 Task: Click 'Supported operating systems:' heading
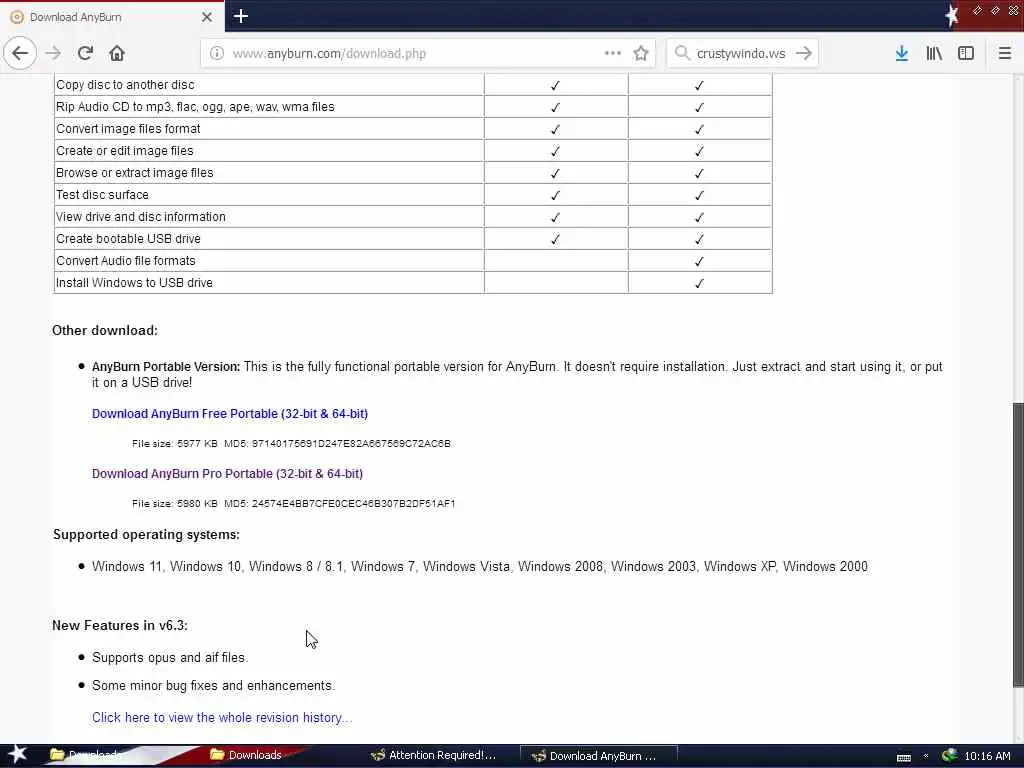pyautogui.click(x=146, y=535)
